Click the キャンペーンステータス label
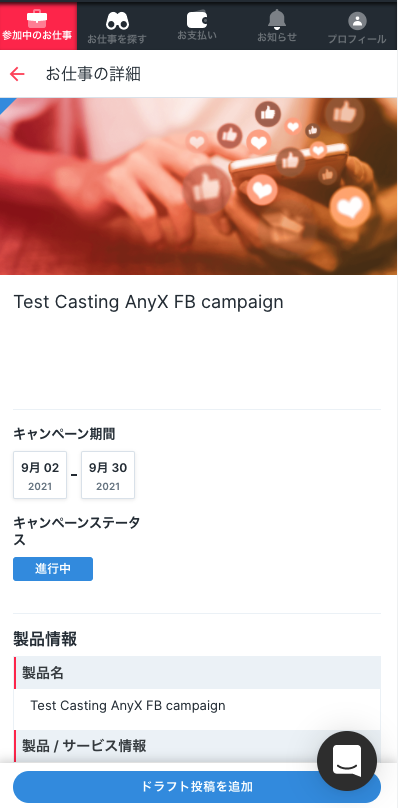Viewport: 398px width, 808px height. click(76, 531)
